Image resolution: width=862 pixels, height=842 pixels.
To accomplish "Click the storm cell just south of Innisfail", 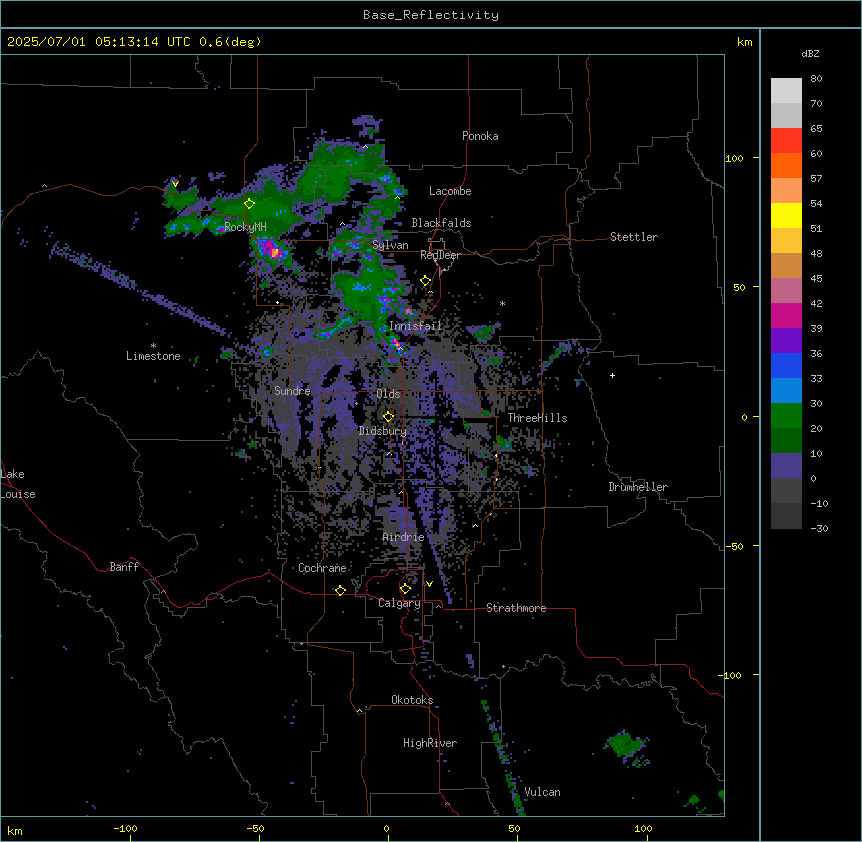I will (397, 343).
